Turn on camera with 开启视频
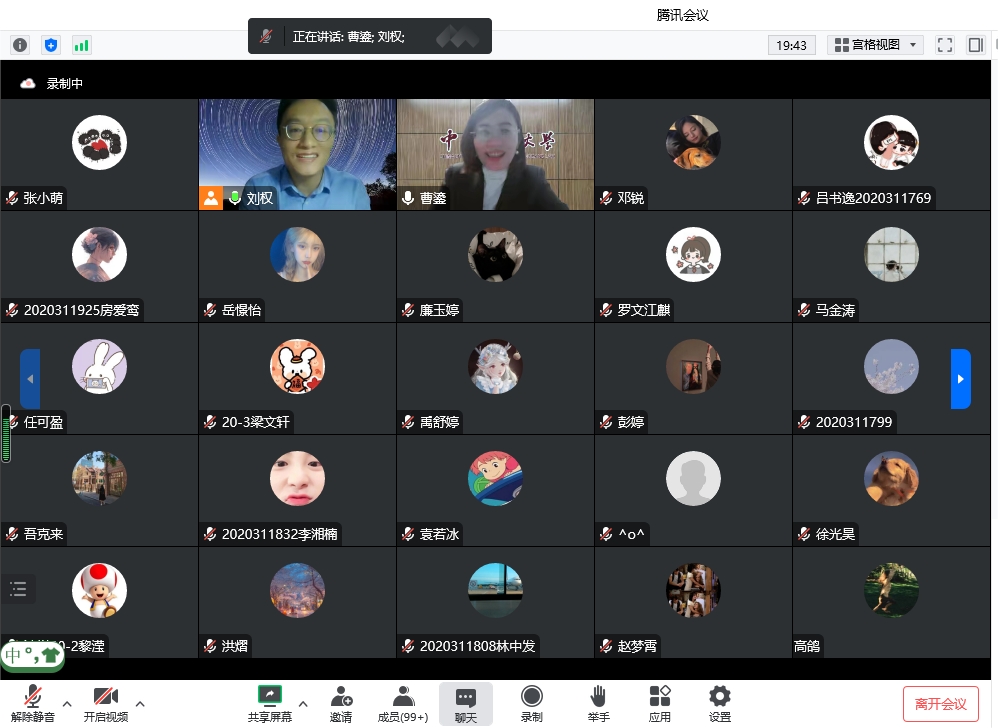998x728 pixels. click(x=106, y=703)
